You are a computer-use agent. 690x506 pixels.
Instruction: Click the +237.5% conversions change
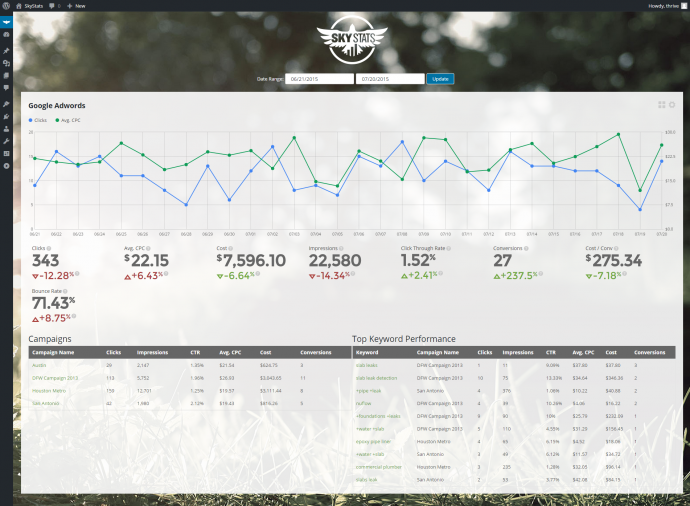click(515, 276)
